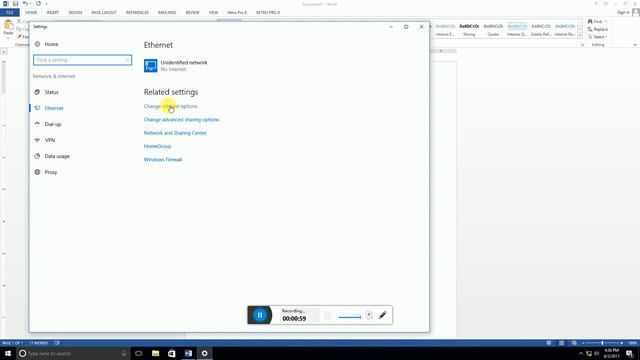Image resolution: width=640 pixels, height=360 pixels.
Task: Open File Explorer from taskbar
Action: [156, 353]
